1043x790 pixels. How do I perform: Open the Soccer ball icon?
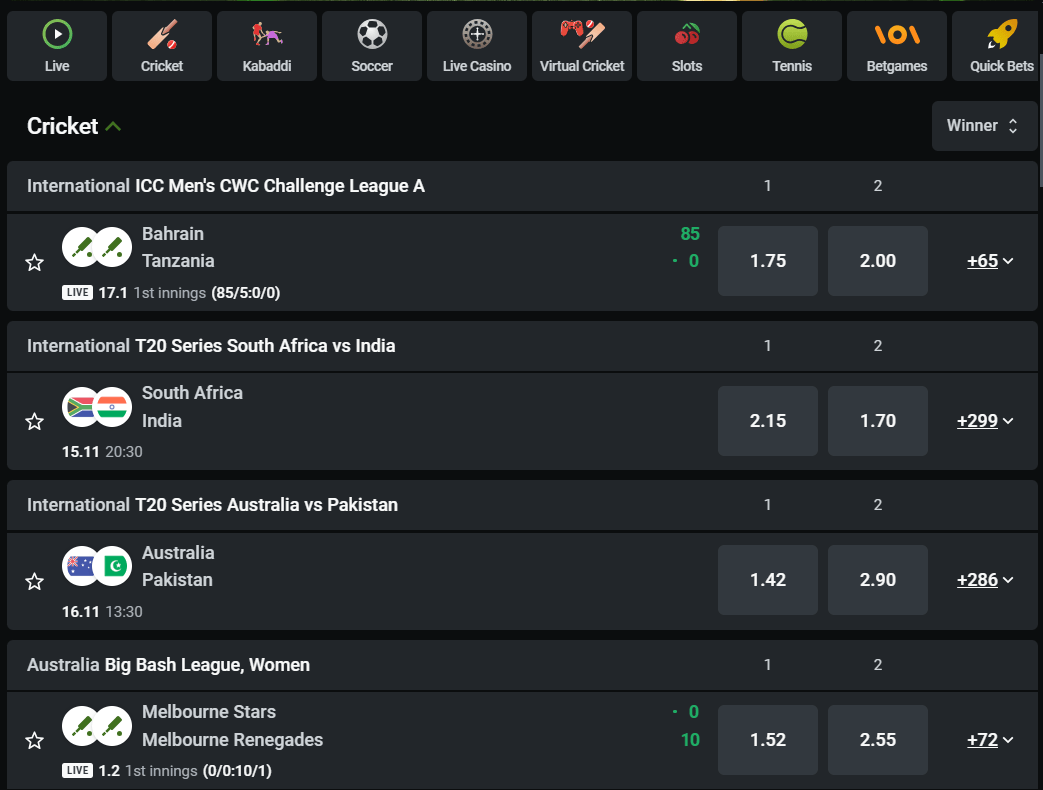click(372, 35)
